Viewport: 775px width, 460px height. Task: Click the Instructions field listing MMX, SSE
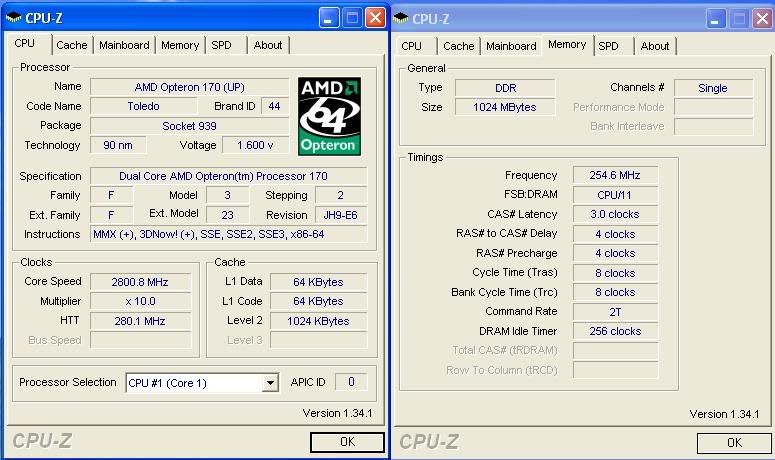click(x=228, y=234)
